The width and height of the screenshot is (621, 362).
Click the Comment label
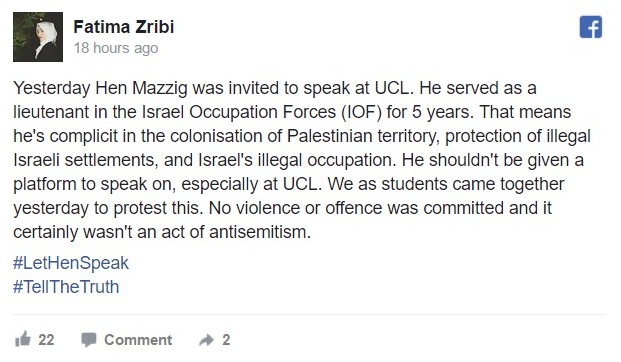[138, 340]
